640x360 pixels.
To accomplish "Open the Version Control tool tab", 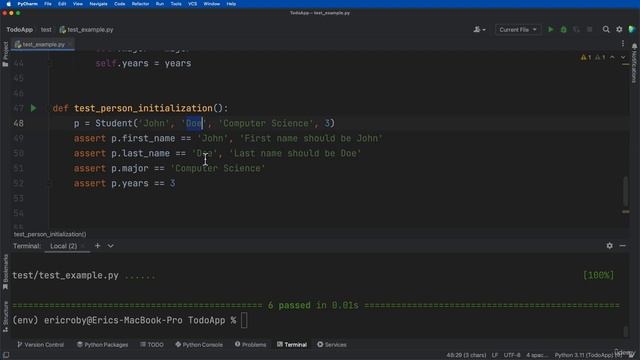I will pos(40,344).
